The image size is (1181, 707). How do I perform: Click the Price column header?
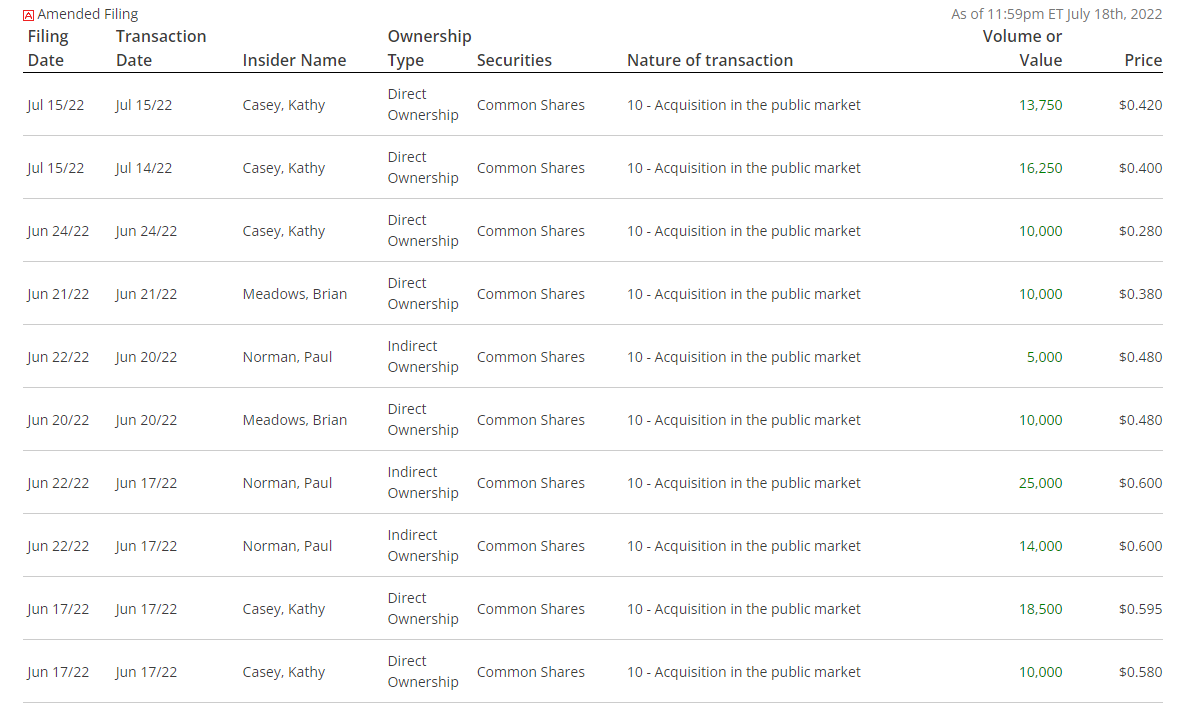pyautogui.click(x=1143, y=60)
